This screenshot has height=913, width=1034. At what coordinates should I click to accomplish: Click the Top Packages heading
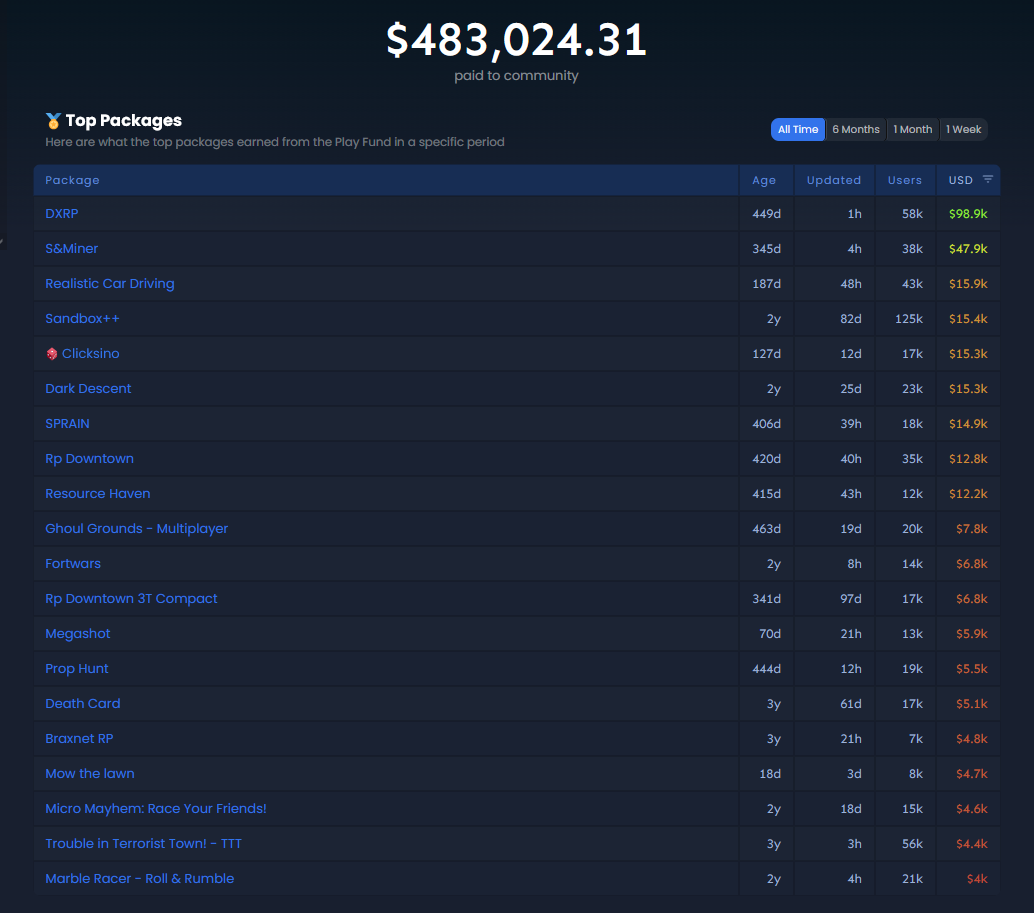(x=123, y=121)
